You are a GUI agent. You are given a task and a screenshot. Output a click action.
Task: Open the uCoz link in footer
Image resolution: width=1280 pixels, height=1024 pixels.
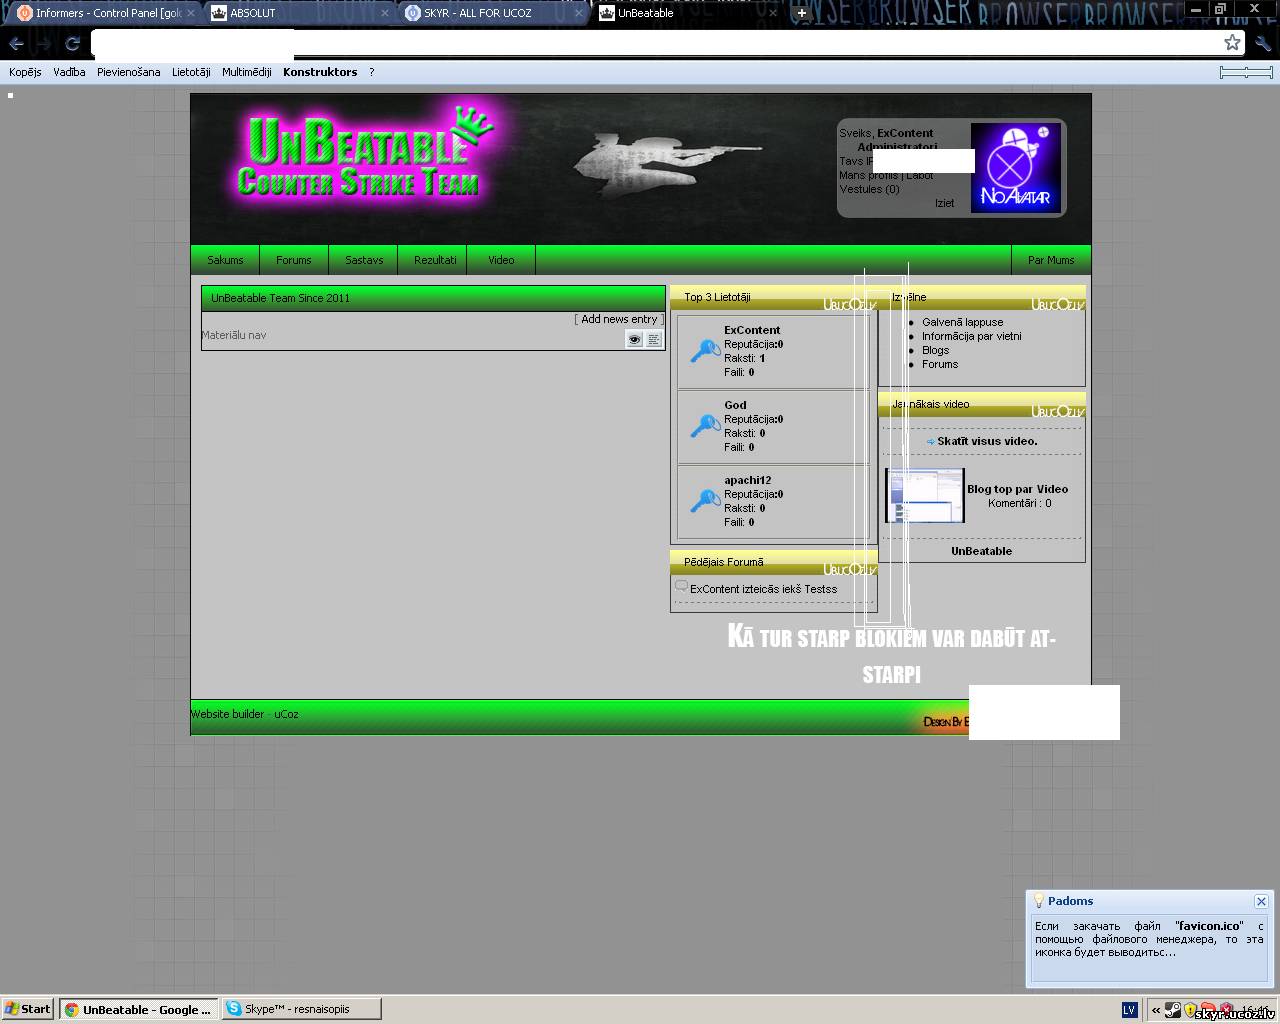[x=286, y=714]
